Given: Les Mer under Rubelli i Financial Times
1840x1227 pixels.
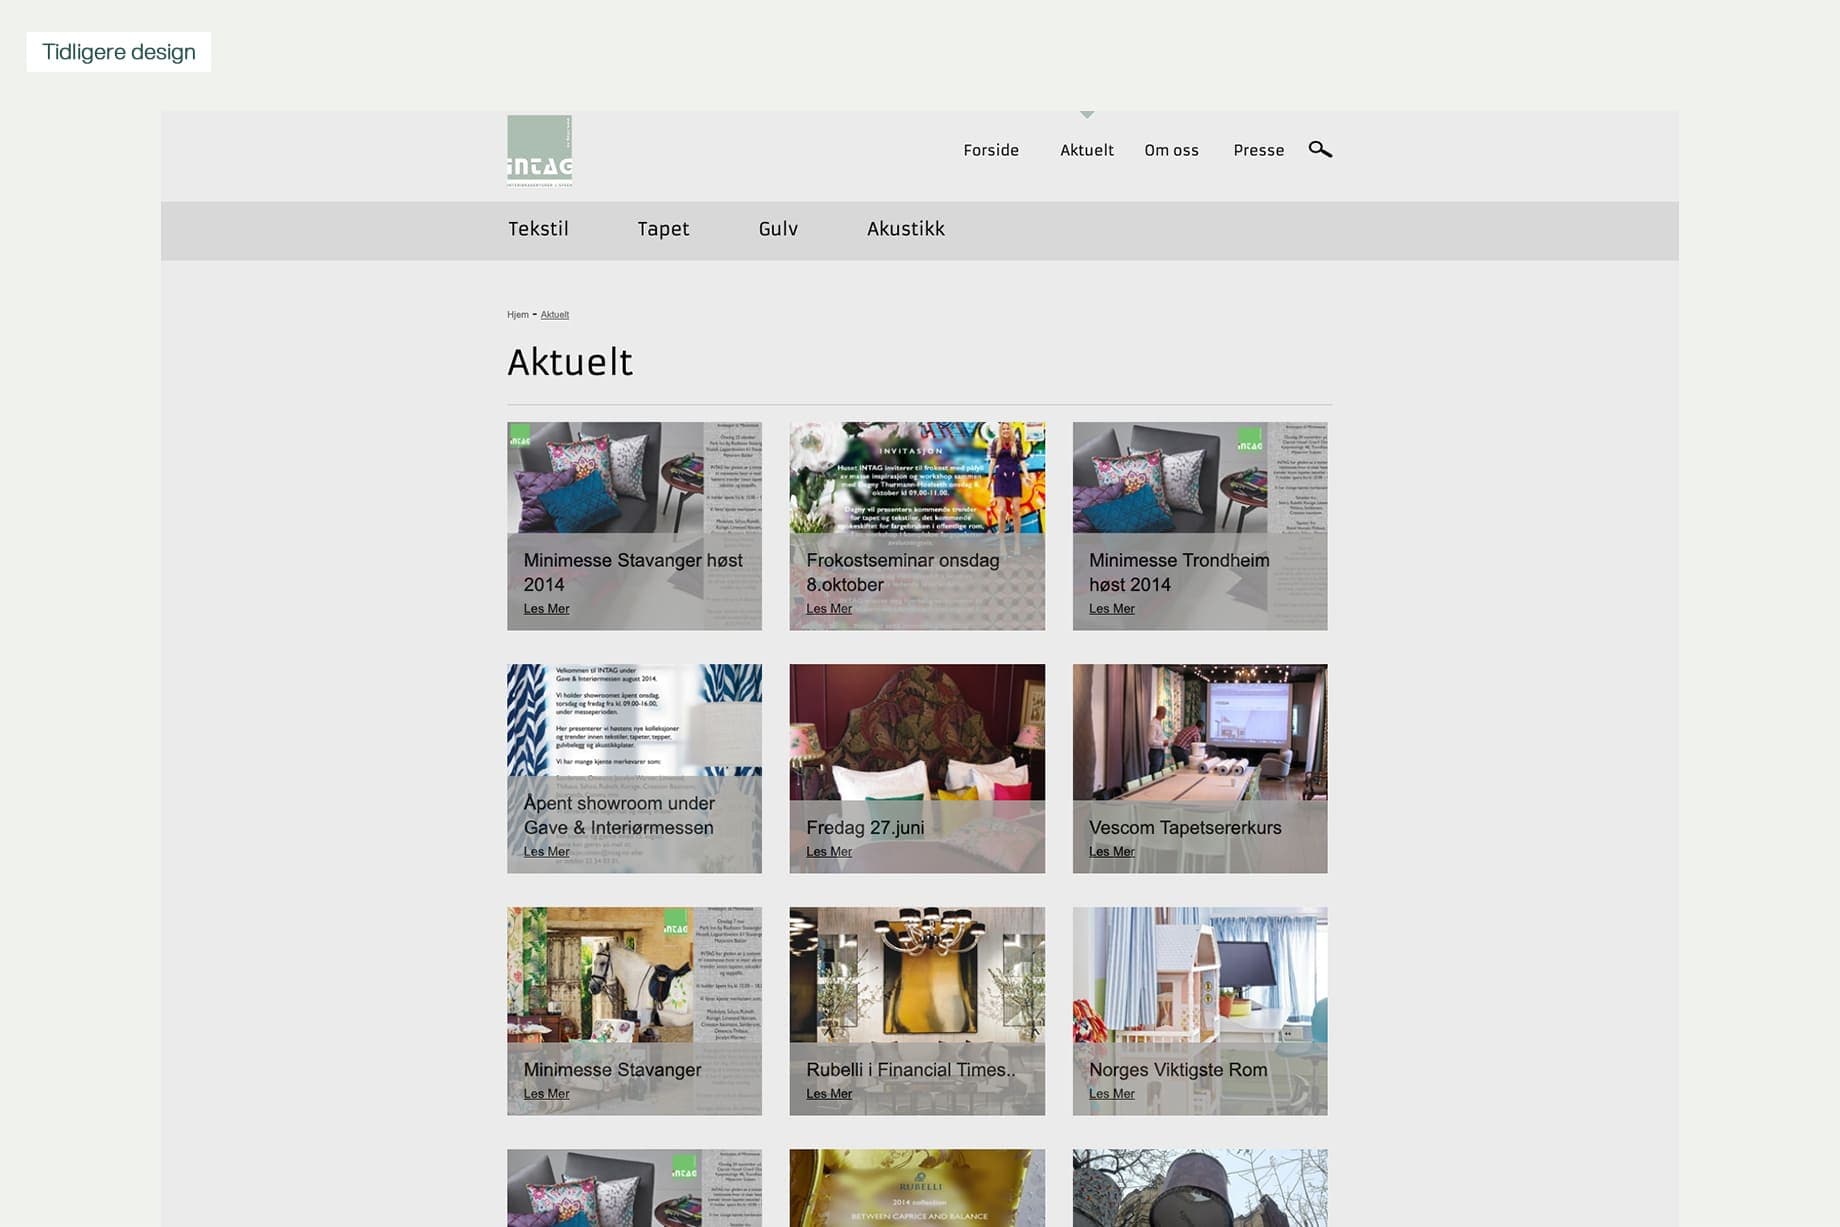Looking at the screenshot, I should pyautogui.click(x=829, y=1094).
